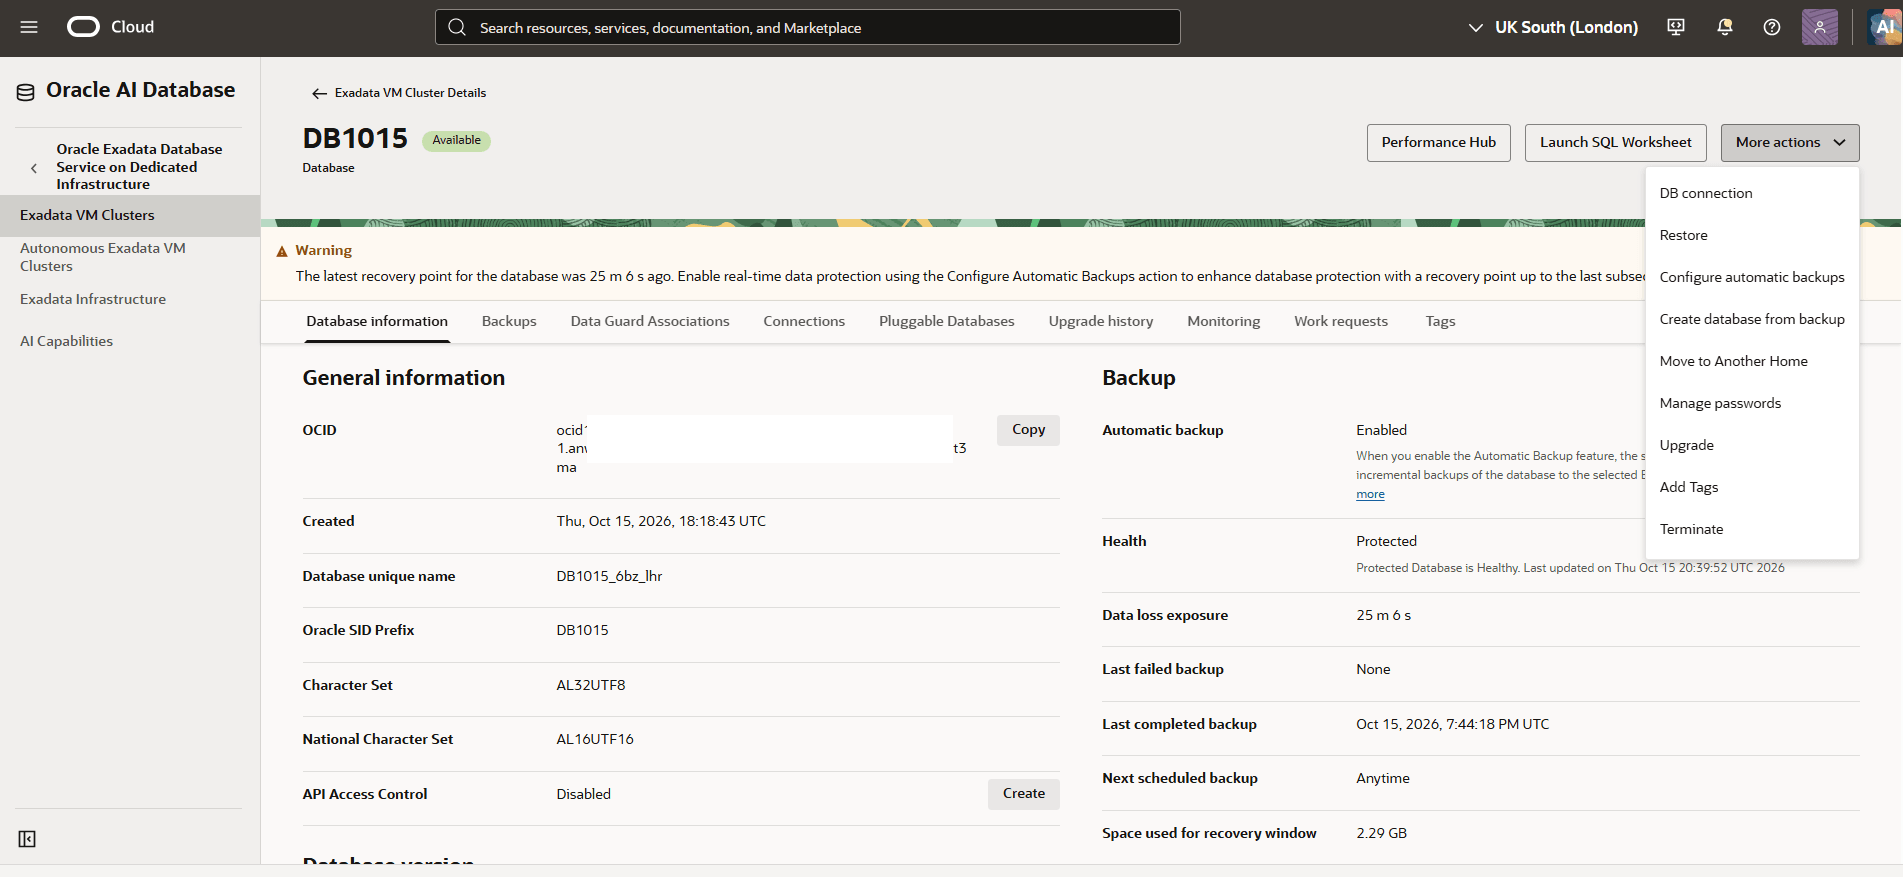This screenshot has width=1903, height=877.
Task: Switch to the Connections tab
Action: [x=804, y=321]
